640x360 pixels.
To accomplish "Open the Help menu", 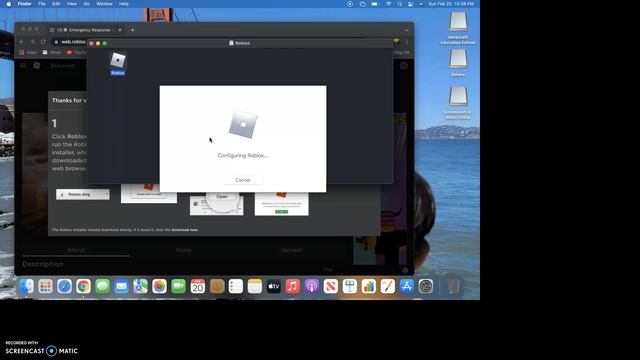I will tap(124, 4).
